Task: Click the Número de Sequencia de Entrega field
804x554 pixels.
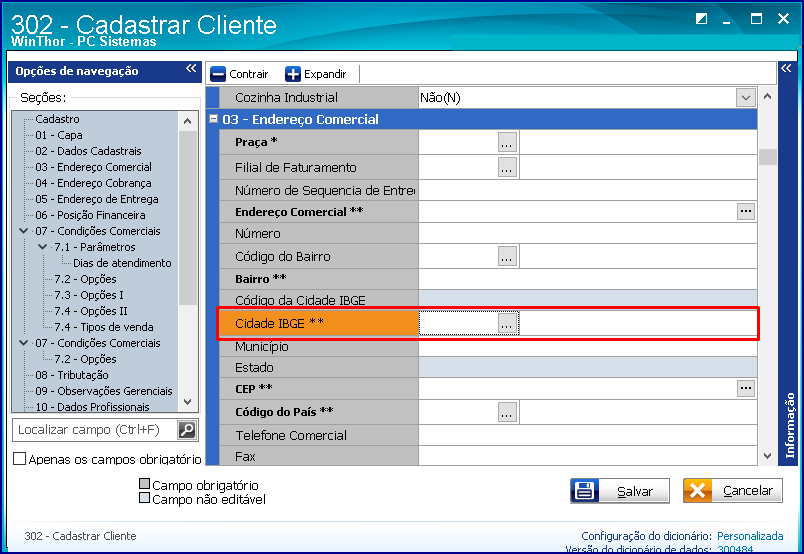Action: 588,190
